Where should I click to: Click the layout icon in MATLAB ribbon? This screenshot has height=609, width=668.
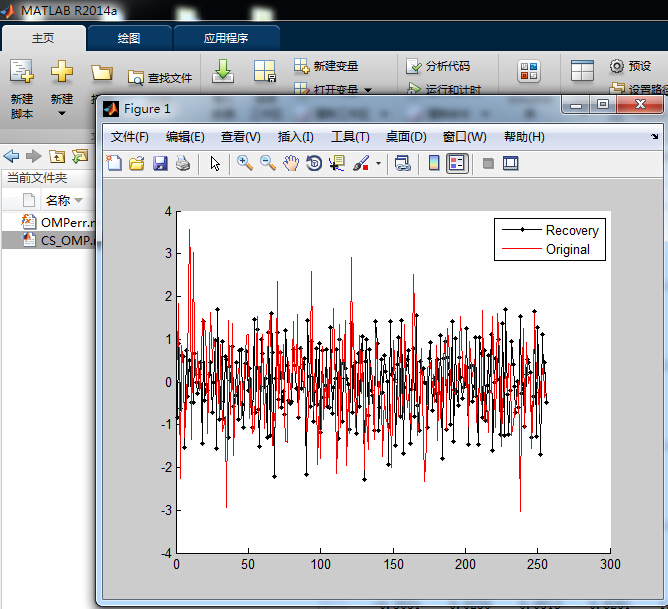582,71
